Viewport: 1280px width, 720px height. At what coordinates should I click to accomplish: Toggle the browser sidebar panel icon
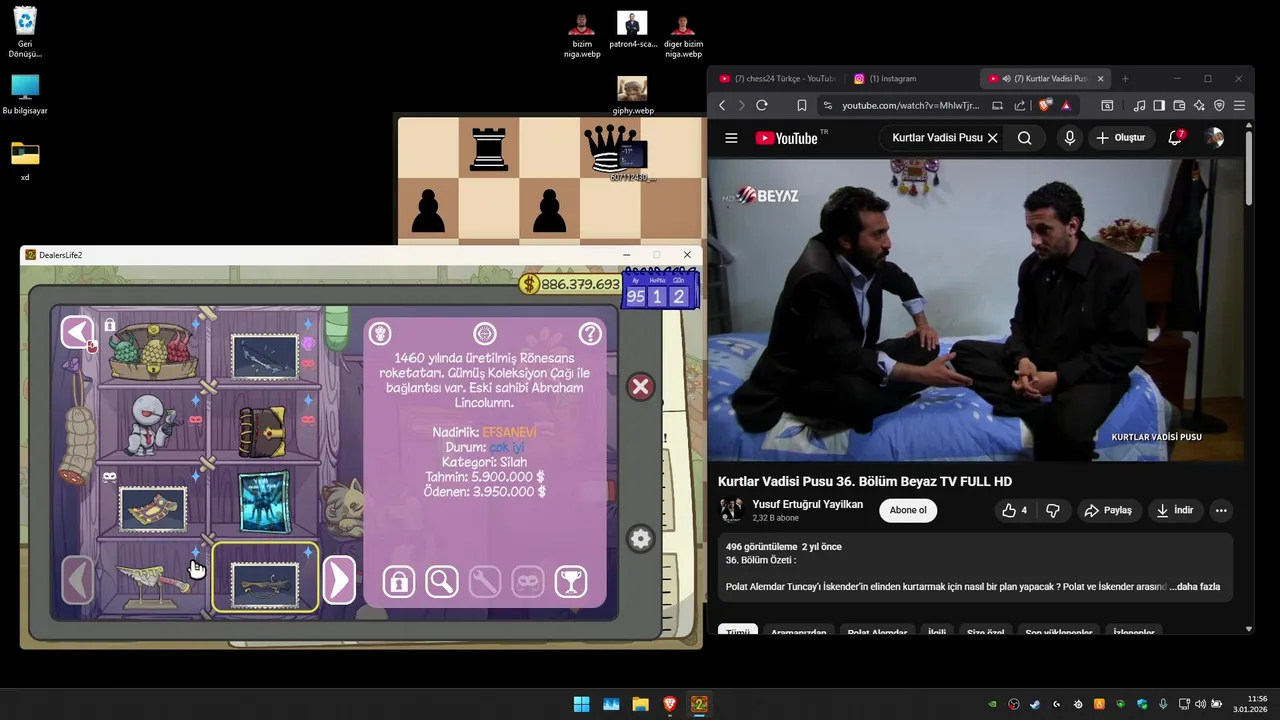1159,105
